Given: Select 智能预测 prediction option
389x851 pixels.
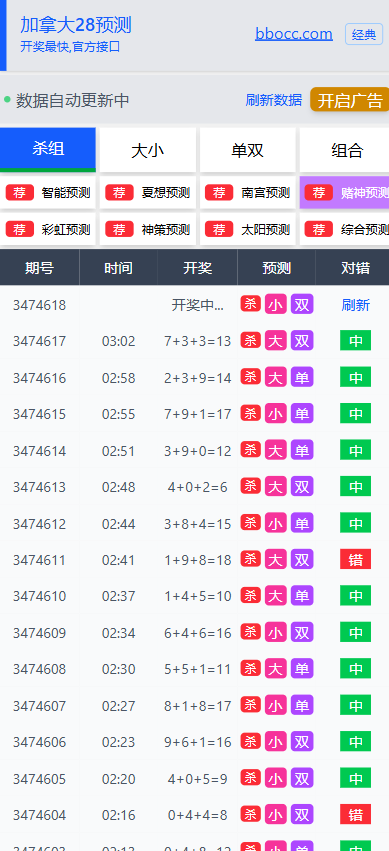Looking at the screenshot, I should tap(48, 193).
